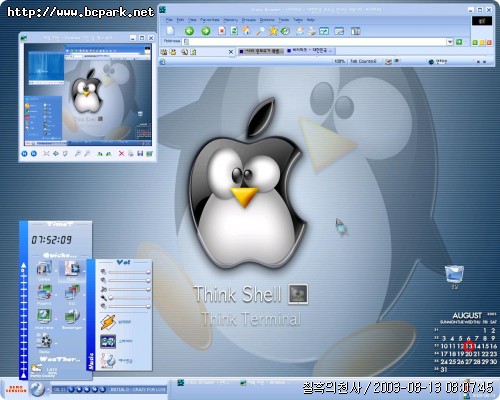
Task: Click the Print icon in browser toolbar
Action: pyautogui.click(x=312, y=31)
